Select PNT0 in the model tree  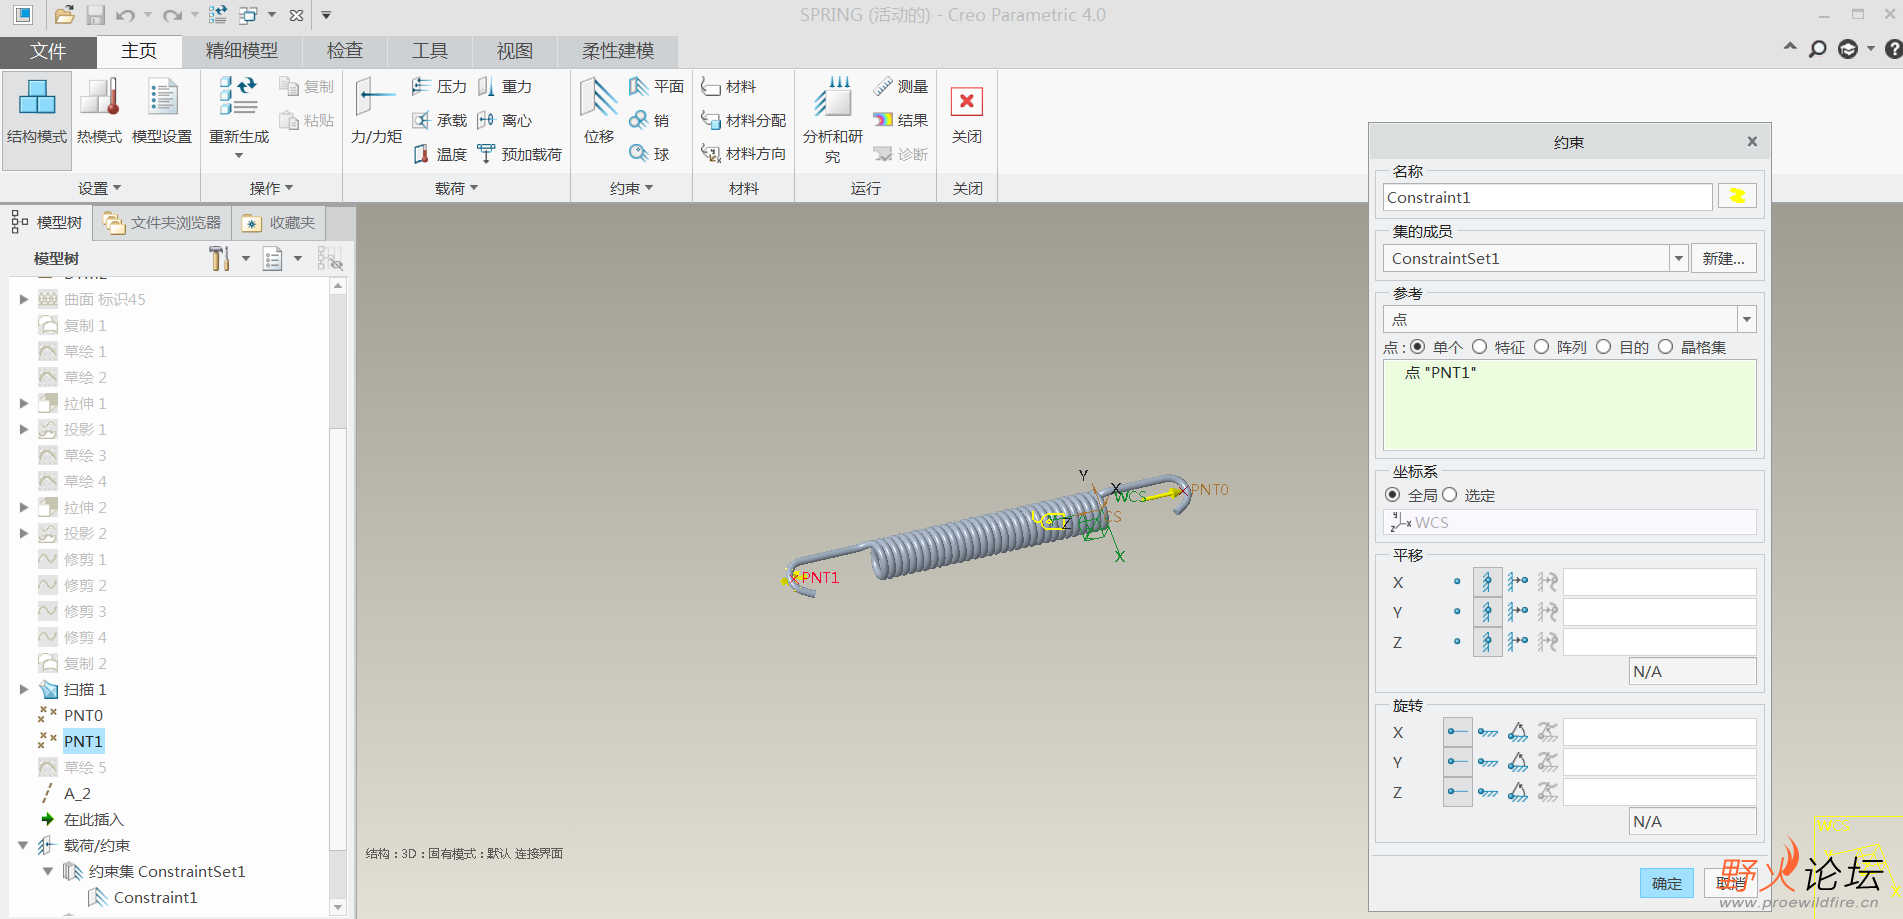pos(83,716)
